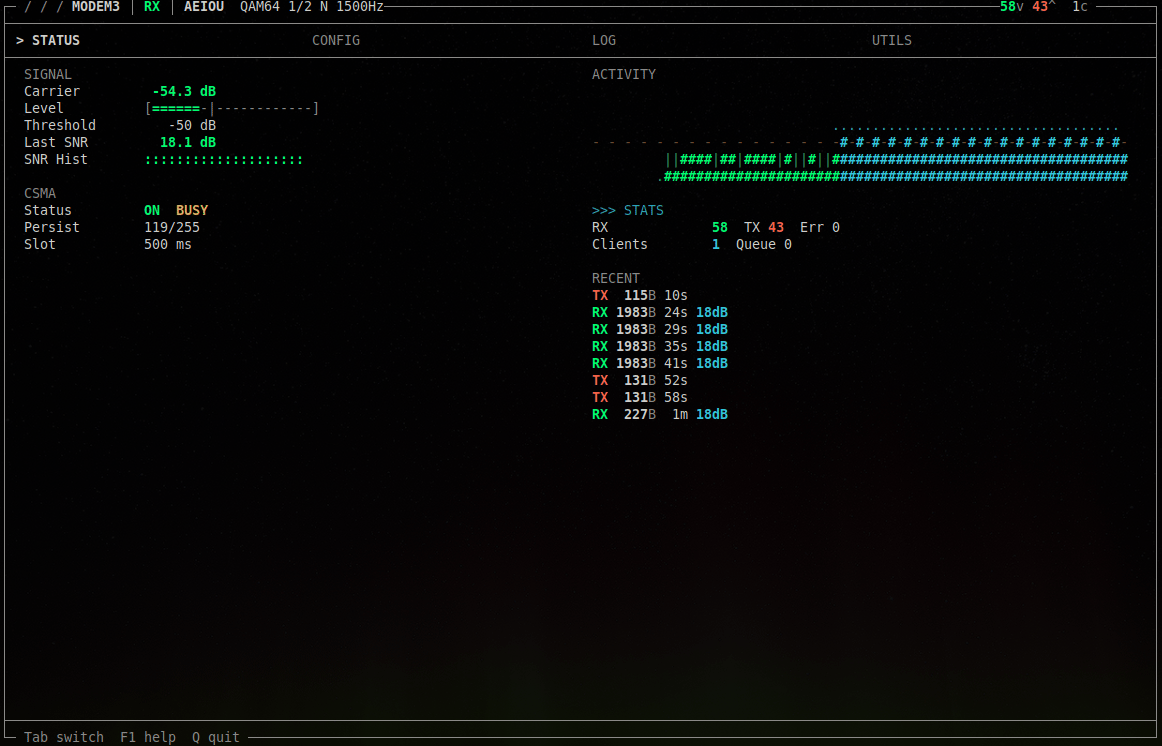Click the >>> STATS heading
Screen dimensions: 1162x746
628,210
